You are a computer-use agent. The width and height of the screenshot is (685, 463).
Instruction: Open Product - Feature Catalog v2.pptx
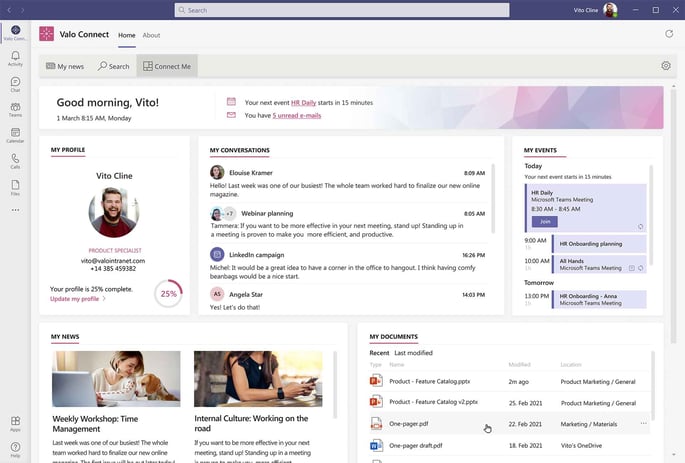click(433, 402)
